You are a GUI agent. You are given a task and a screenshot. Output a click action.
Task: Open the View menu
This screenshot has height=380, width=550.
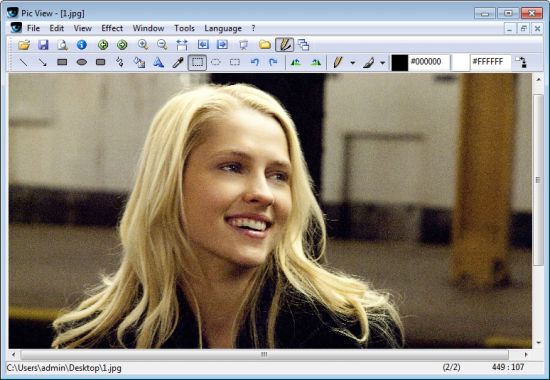tap(82, 28)
